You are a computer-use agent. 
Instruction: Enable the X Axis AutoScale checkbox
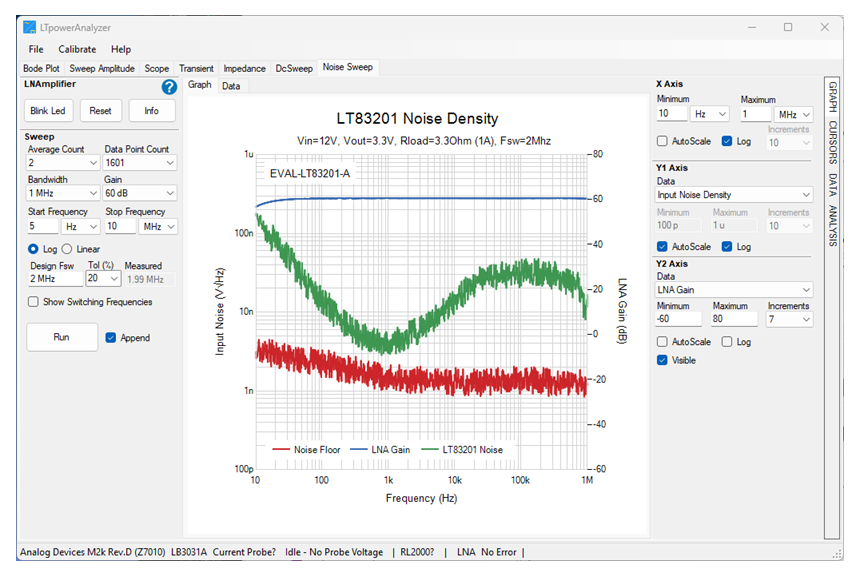point(662,141)
